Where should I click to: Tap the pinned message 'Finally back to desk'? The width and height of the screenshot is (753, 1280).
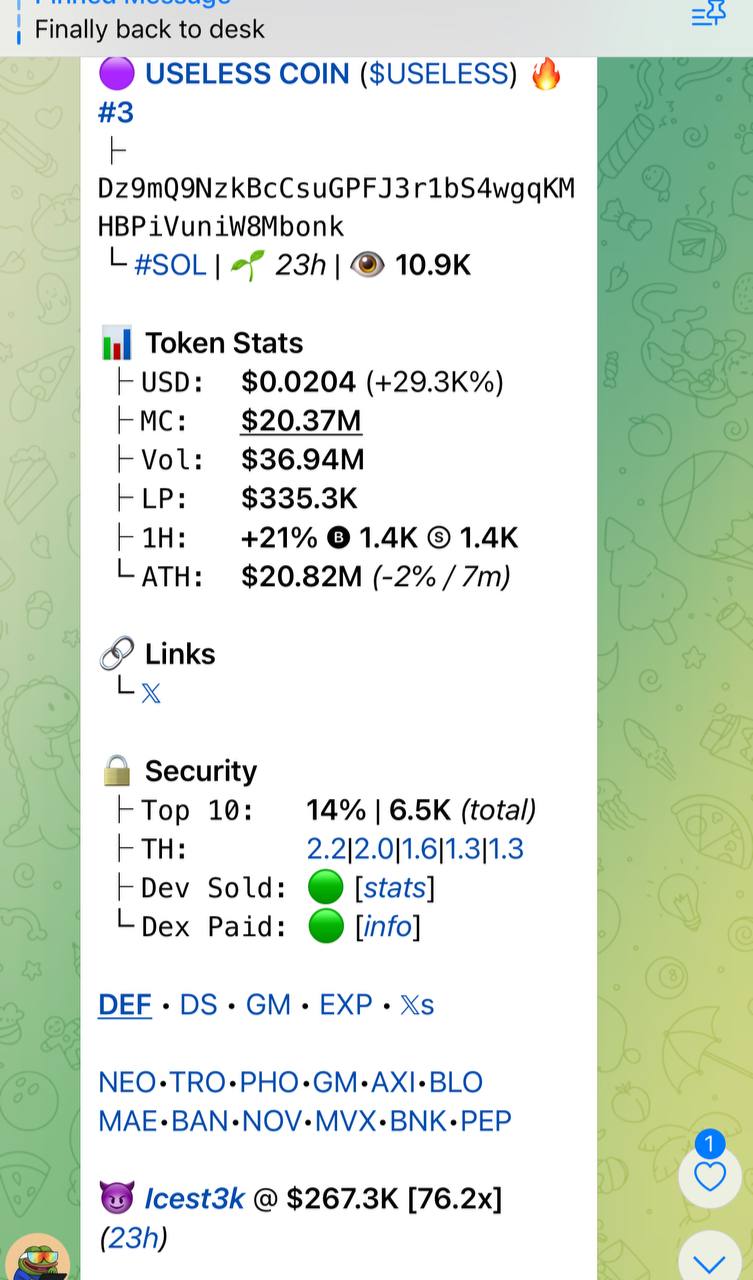150,29
